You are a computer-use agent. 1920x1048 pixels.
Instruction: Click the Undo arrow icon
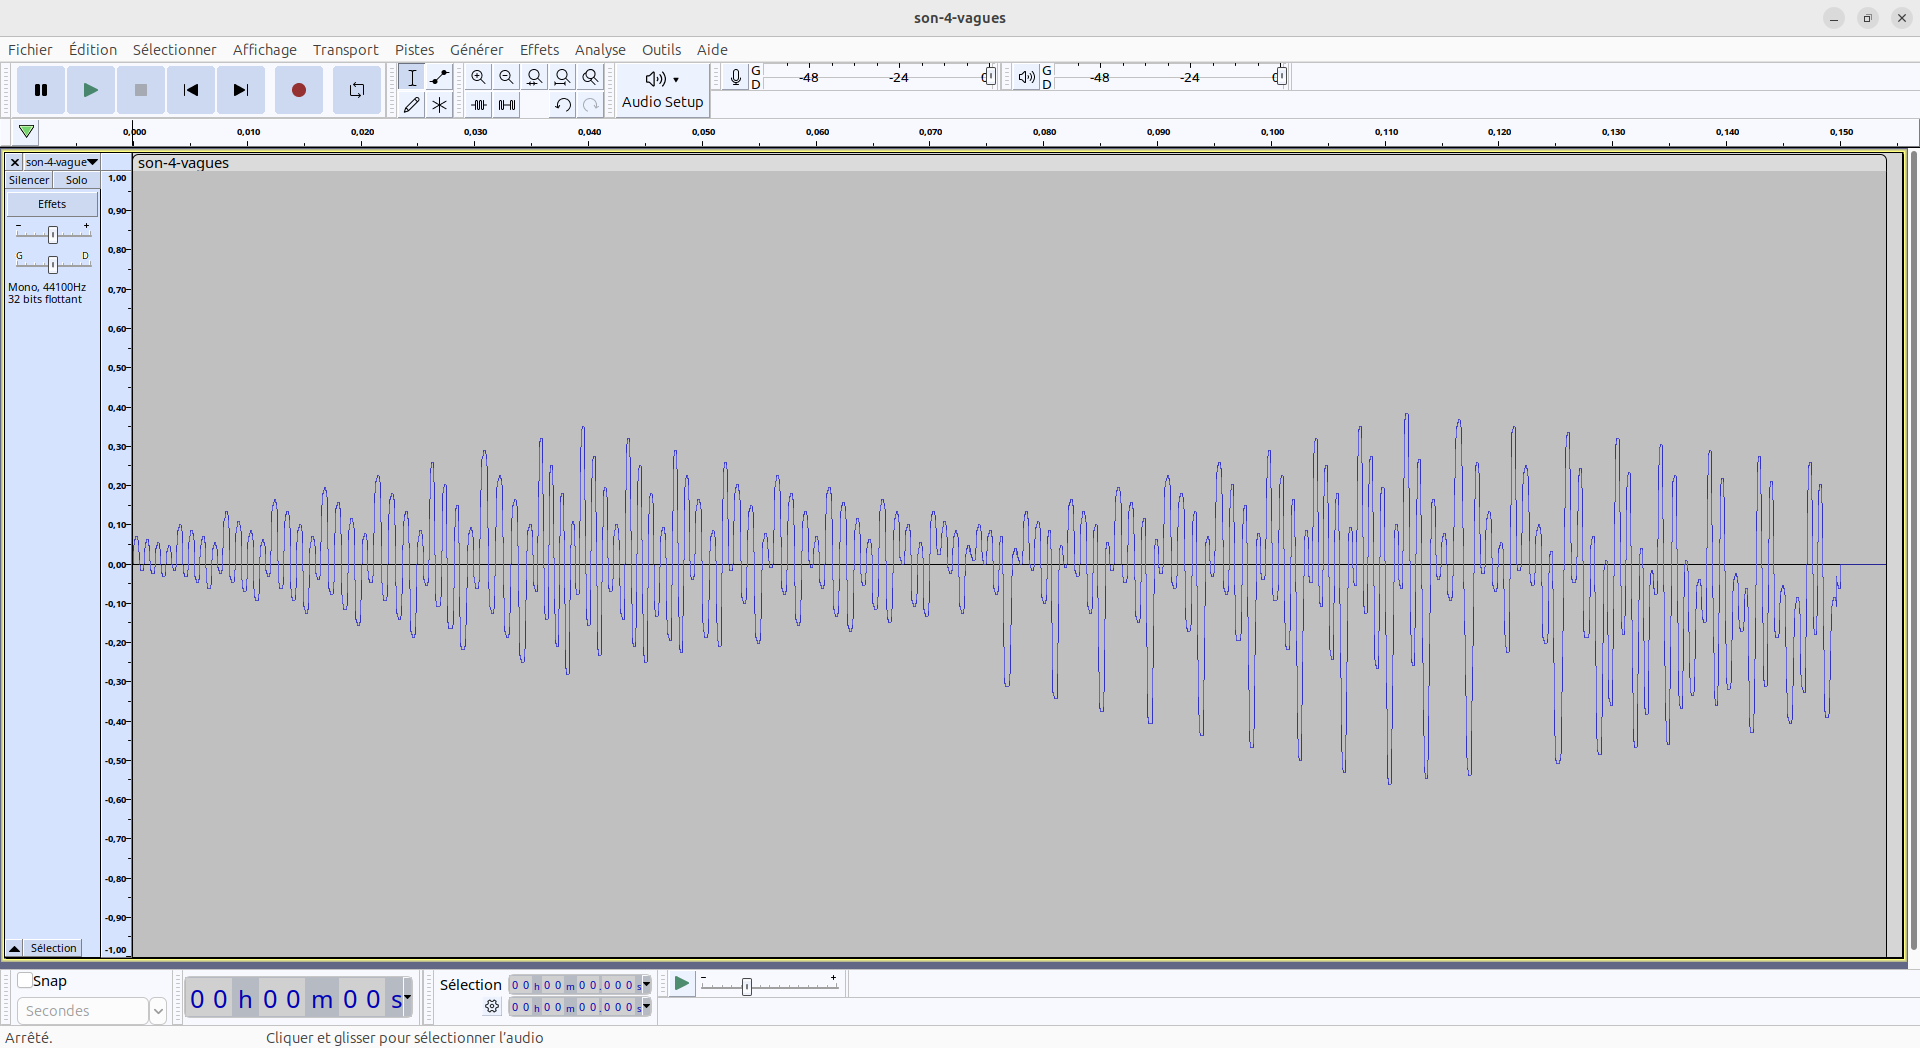[562, 105]
